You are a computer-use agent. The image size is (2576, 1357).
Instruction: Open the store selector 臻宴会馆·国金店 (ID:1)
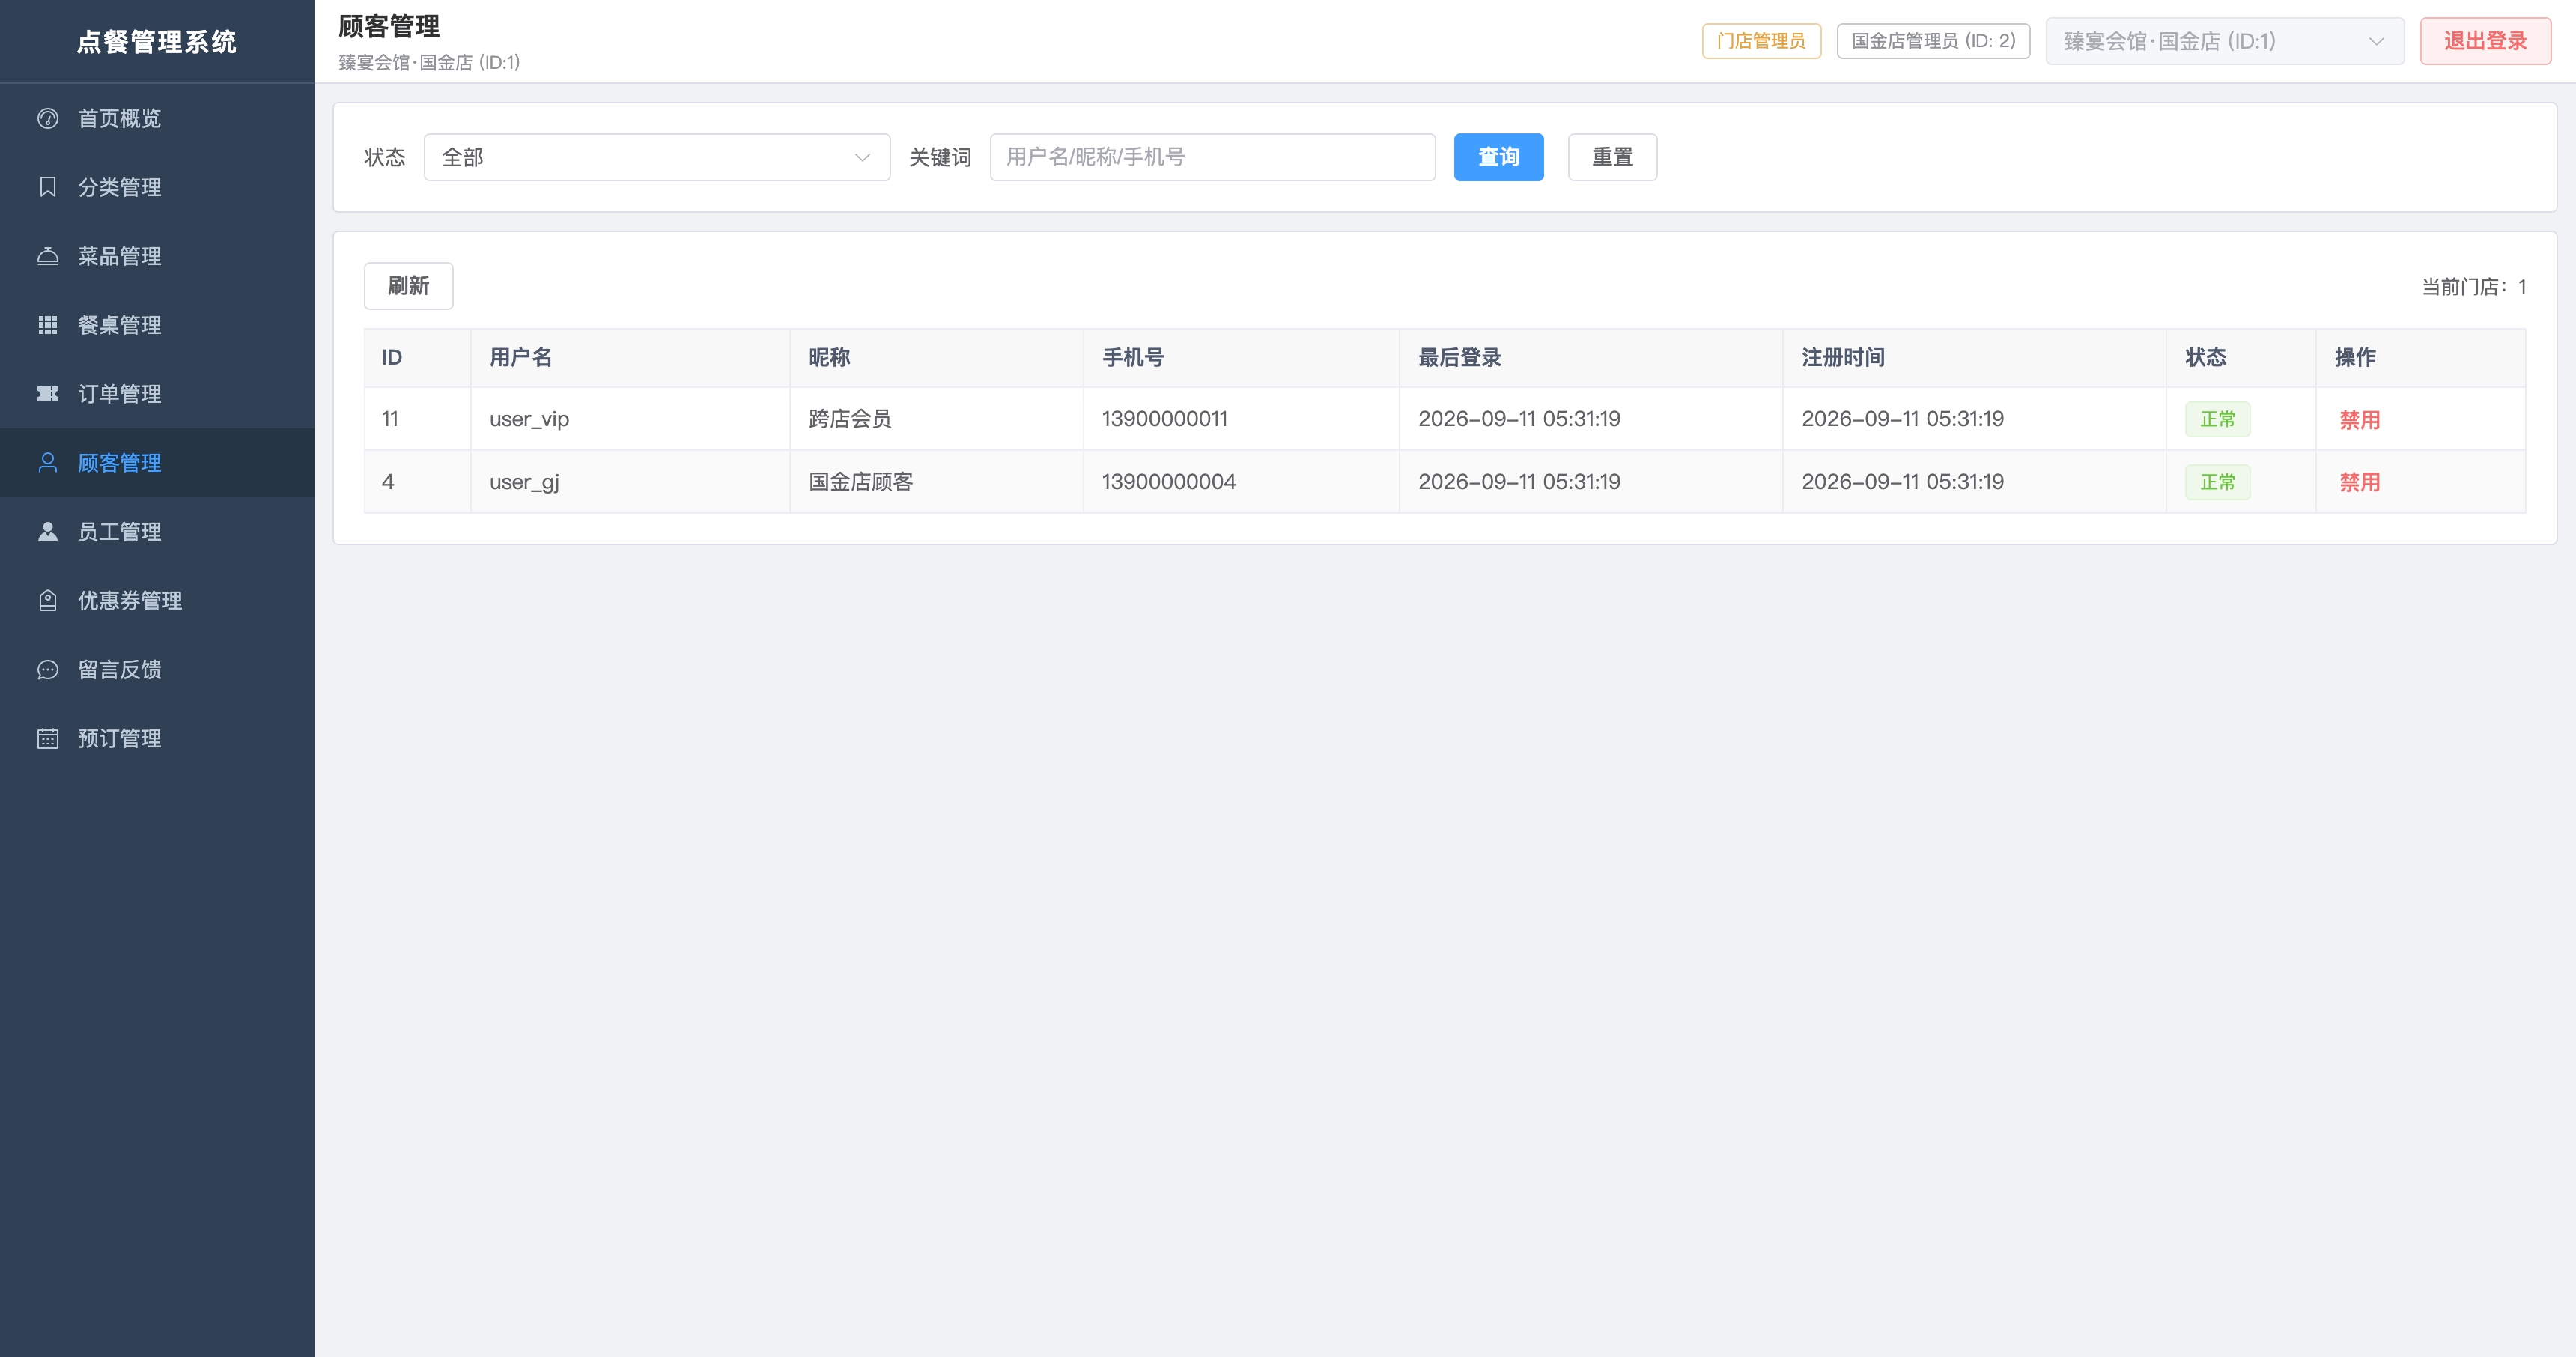[x=2224, y=41]
